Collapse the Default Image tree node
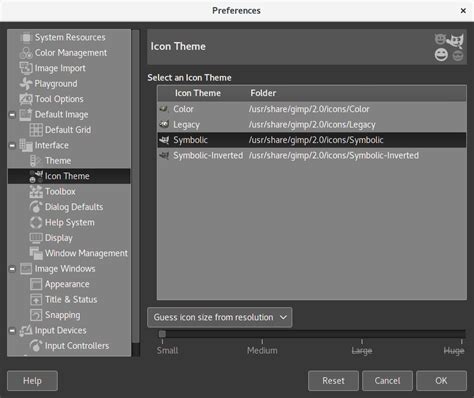474x398 pixels. pyautogui.click(x=12, y=115)
